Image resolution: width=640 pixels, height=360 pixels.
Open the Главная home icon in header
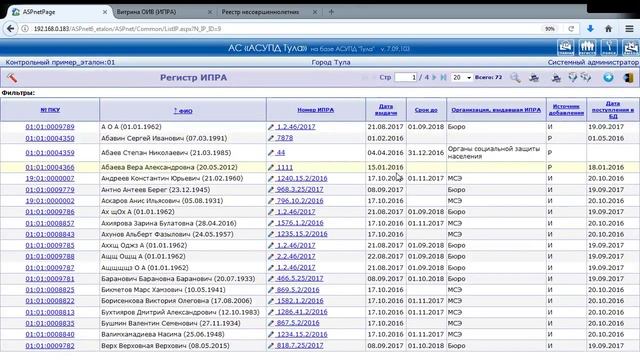coord(566,48)
